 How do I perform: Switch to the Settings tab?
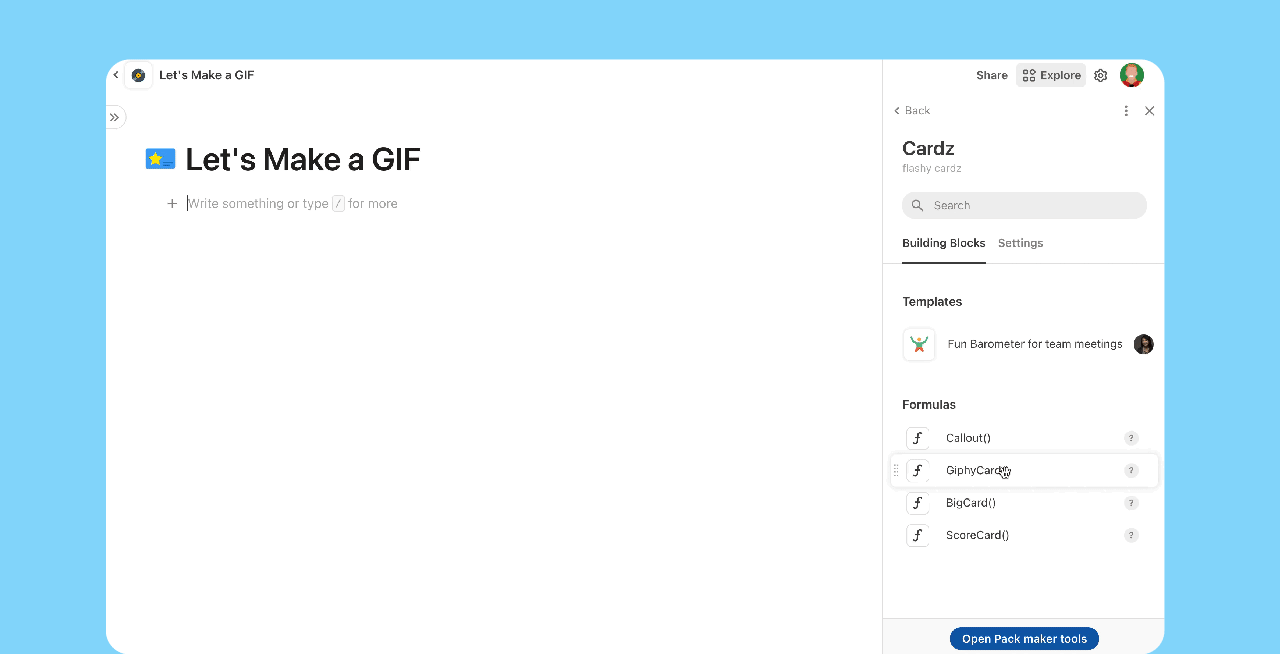point(1020,243)
